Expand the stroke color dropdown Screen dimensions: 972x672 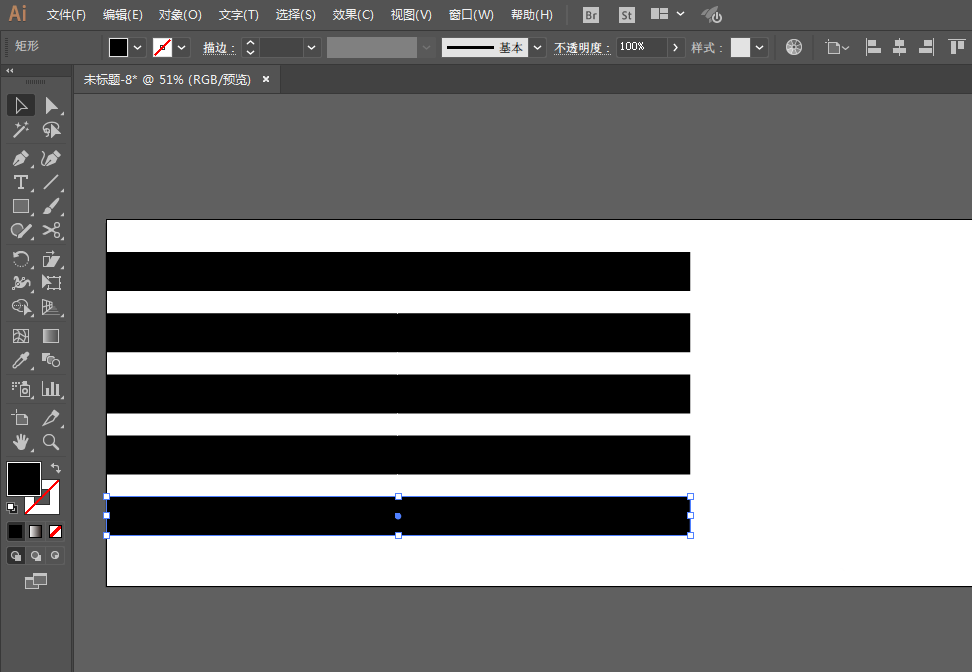(182, 47)
